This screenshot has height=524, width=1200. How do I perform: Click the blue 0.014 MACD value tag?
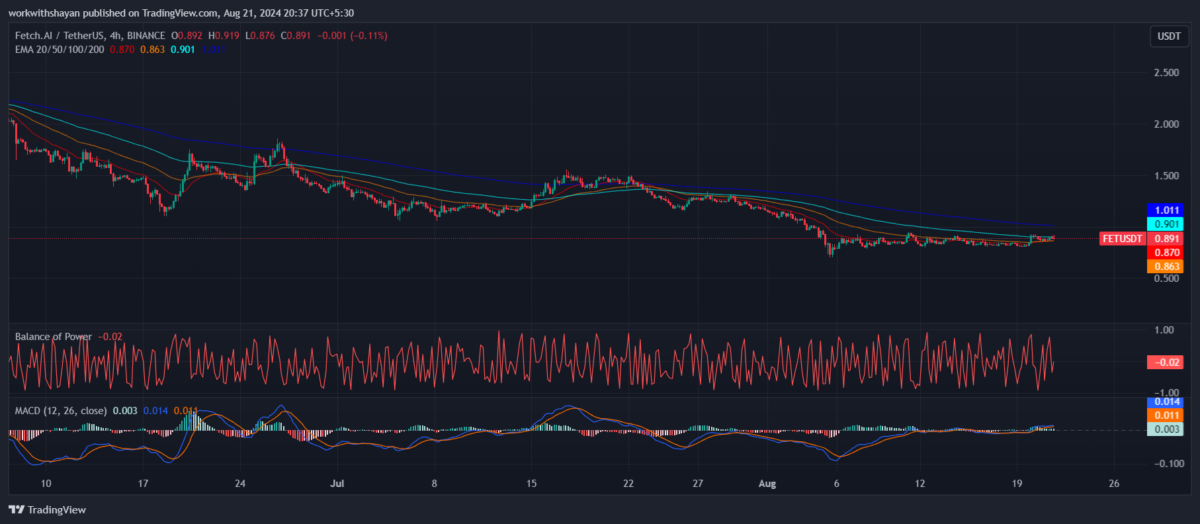pyautogui.click(x=1167, y=401)
